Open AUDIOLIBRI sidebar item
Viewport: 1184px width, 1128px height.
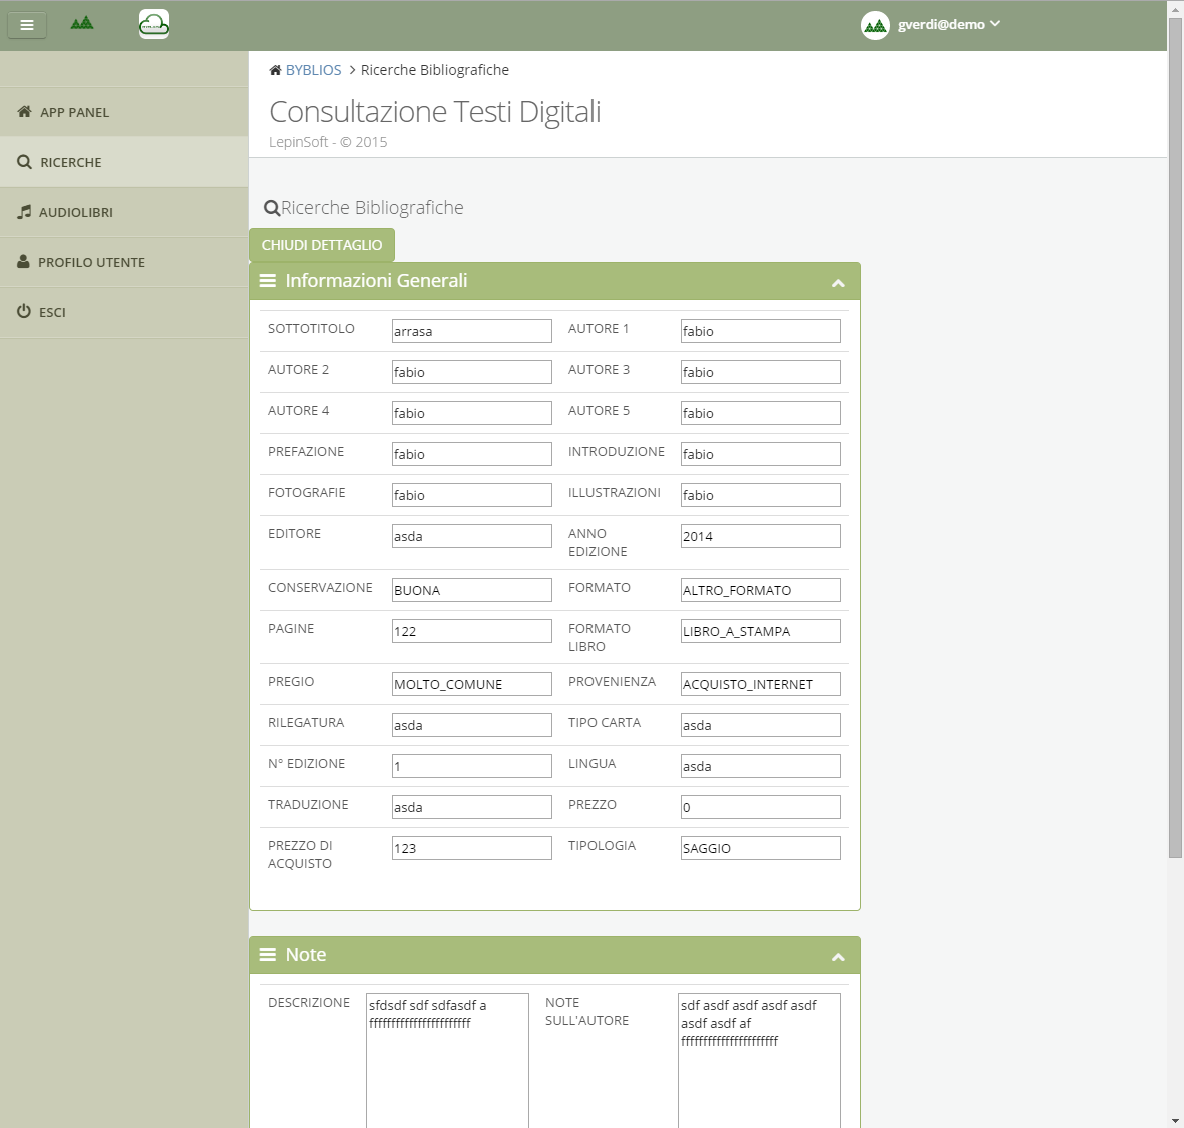124,212
